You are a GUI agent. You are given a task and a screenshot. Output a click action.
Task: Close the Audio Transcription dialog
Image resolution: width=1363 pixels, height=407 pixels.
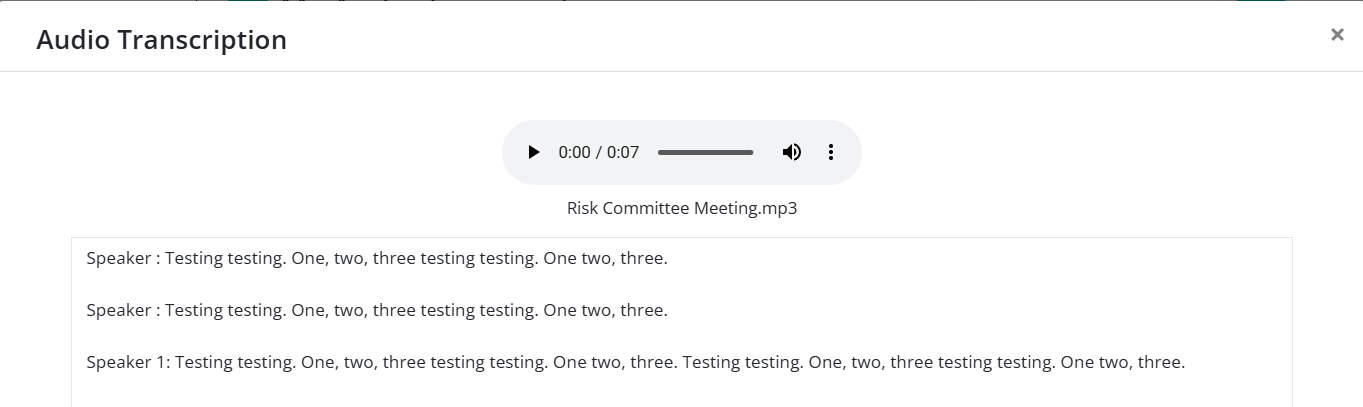(1337, 35)
